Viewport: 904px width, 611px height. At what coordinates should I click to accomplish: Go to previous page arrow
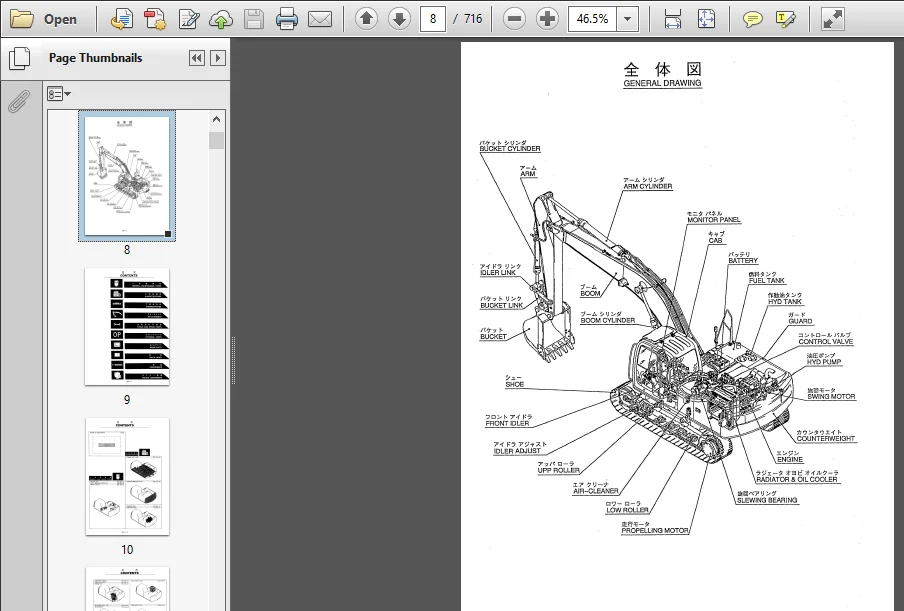(x=366, y=19)
